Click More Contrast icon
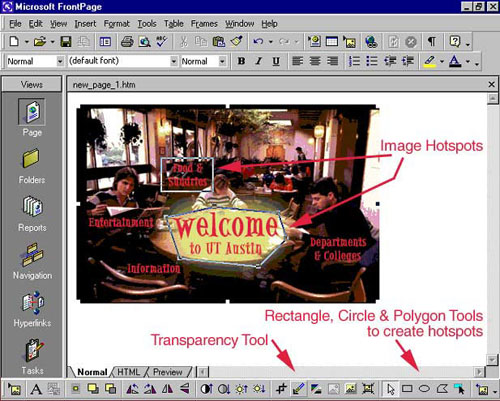The width and height of the screenshot is (500, 401). click(206, 389)
